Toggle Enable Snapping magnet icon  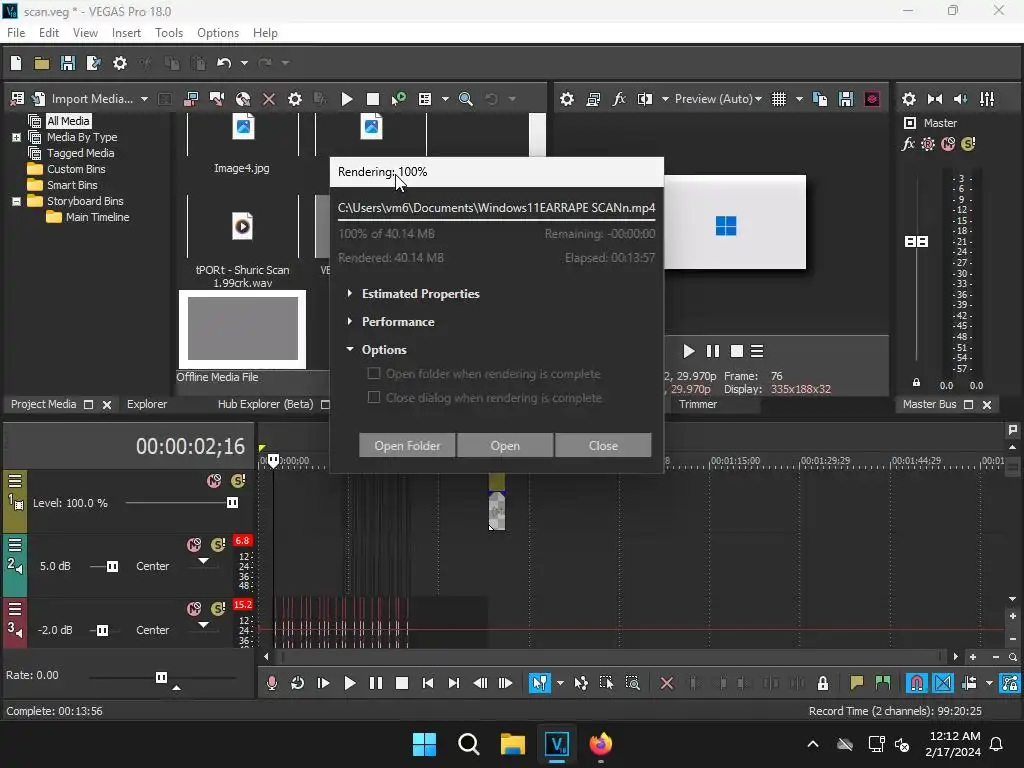(917, 683)
